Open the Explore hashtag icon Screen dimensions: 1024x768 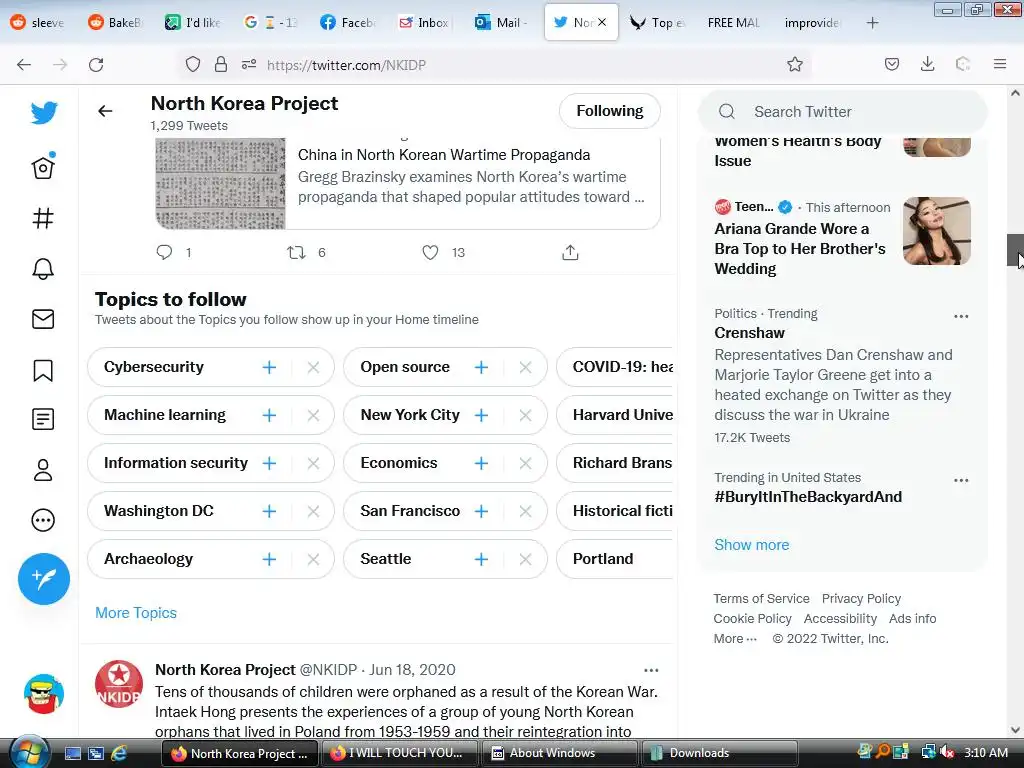pos(43,218)
